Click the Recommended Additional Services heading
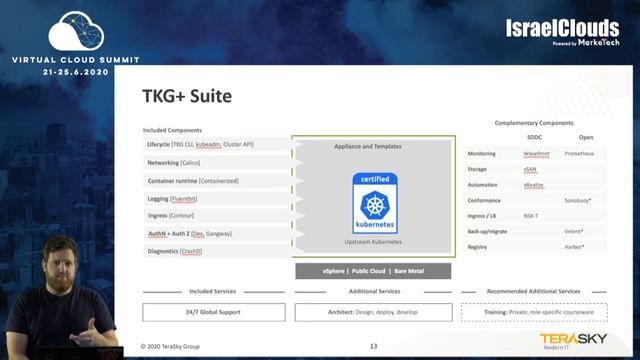 [533, 291]
